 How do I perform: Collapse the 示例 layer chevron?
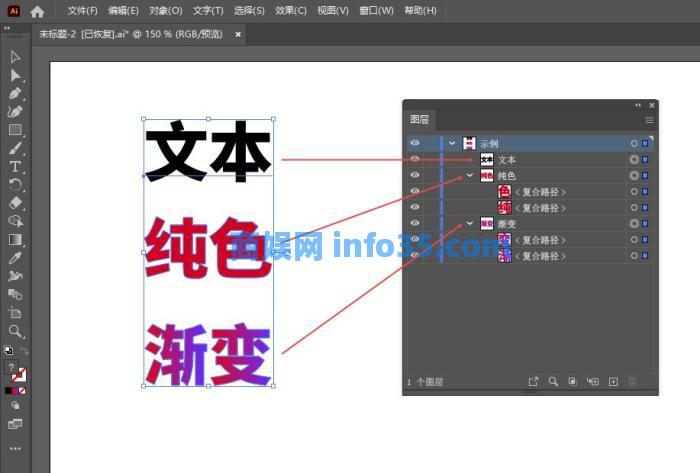pos(452,143)
